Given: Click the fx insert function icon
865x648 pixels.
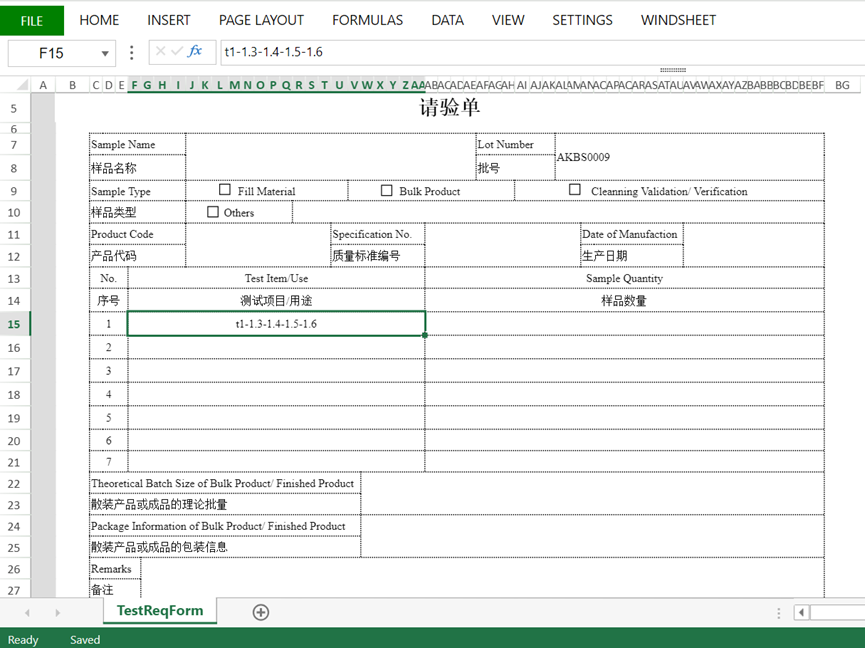Looking at the screenshot, I should point(195,52).
